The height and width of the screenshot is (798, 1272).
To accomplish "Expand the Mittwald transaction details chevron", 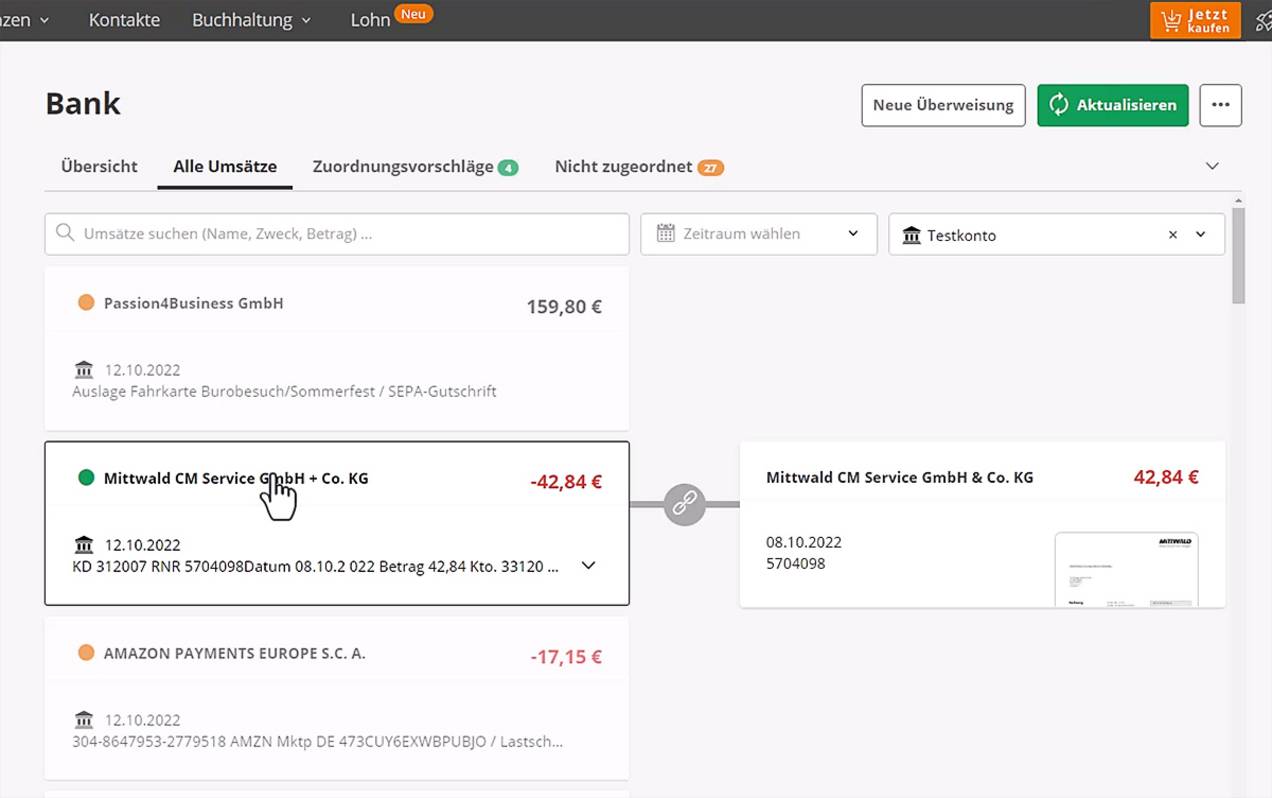I will point(589,566).
